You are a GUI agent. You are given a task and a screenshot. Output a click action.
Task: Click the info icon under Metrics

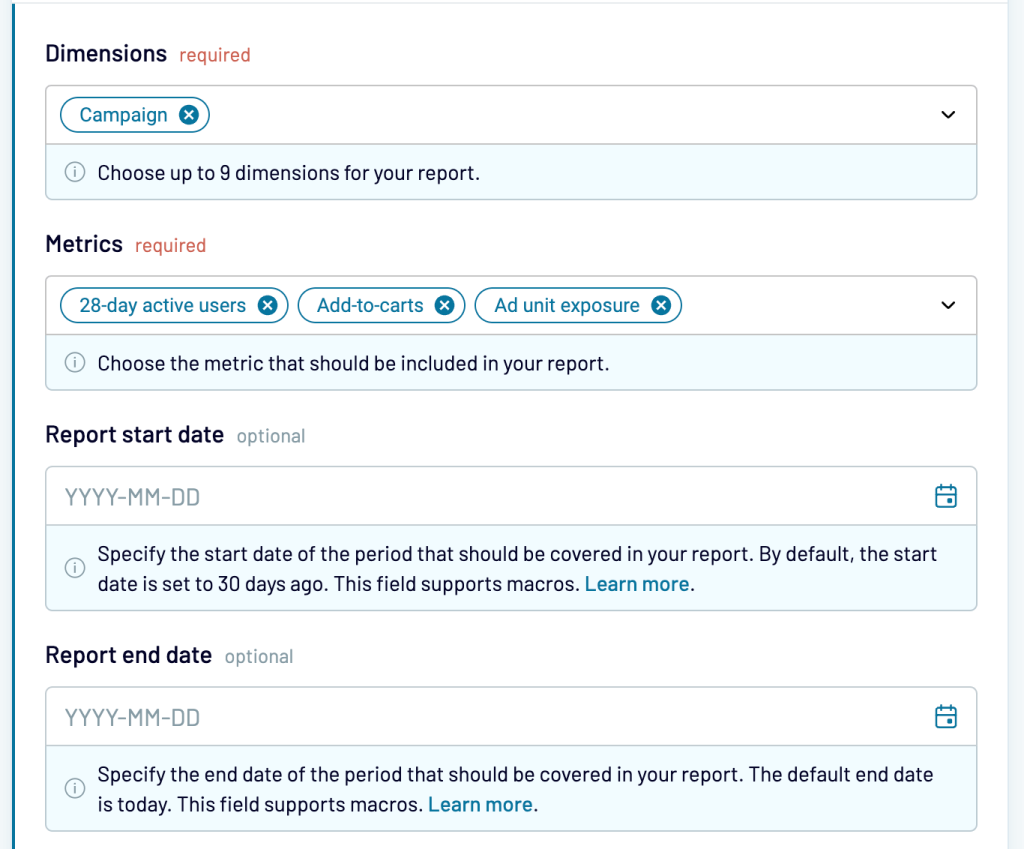75,364
